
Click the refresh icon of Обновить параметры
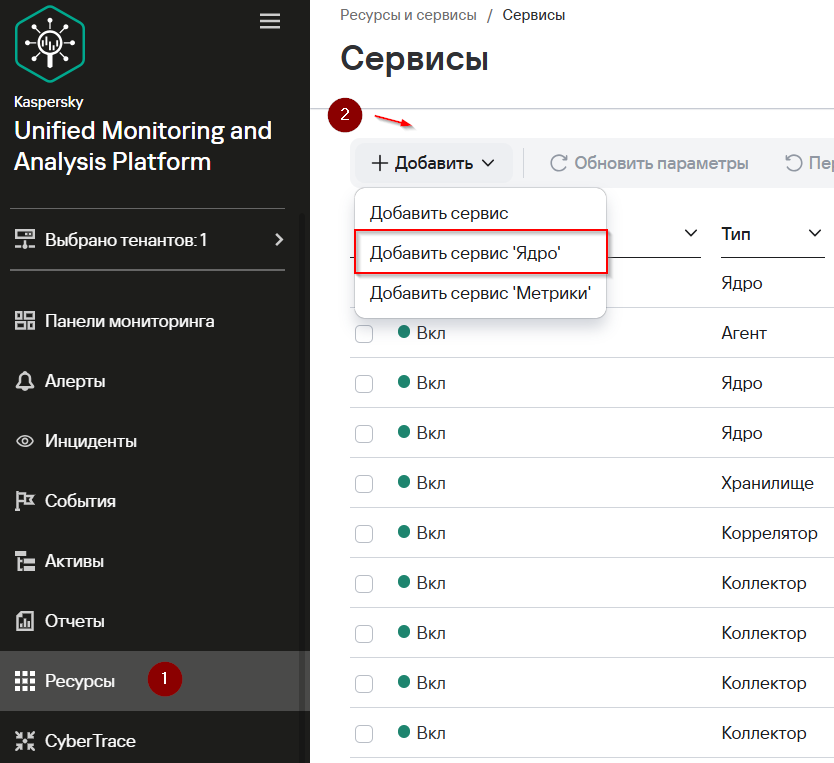[558, 163]
